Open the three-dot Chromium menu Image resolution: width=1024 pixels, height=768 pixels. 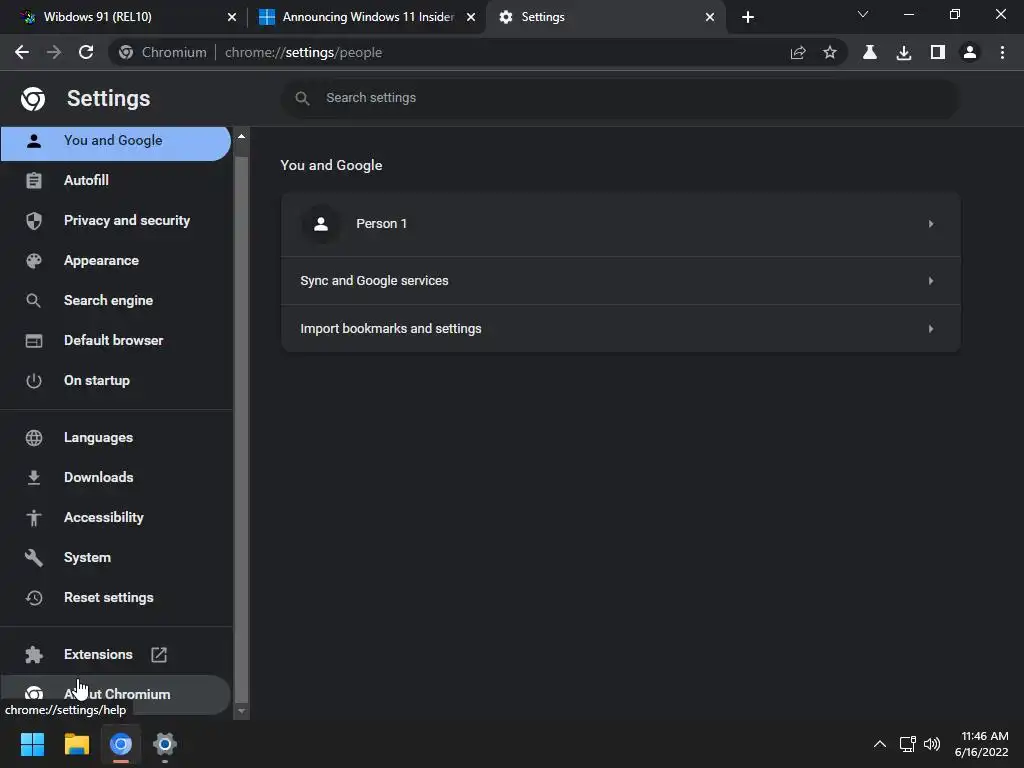1002,52
